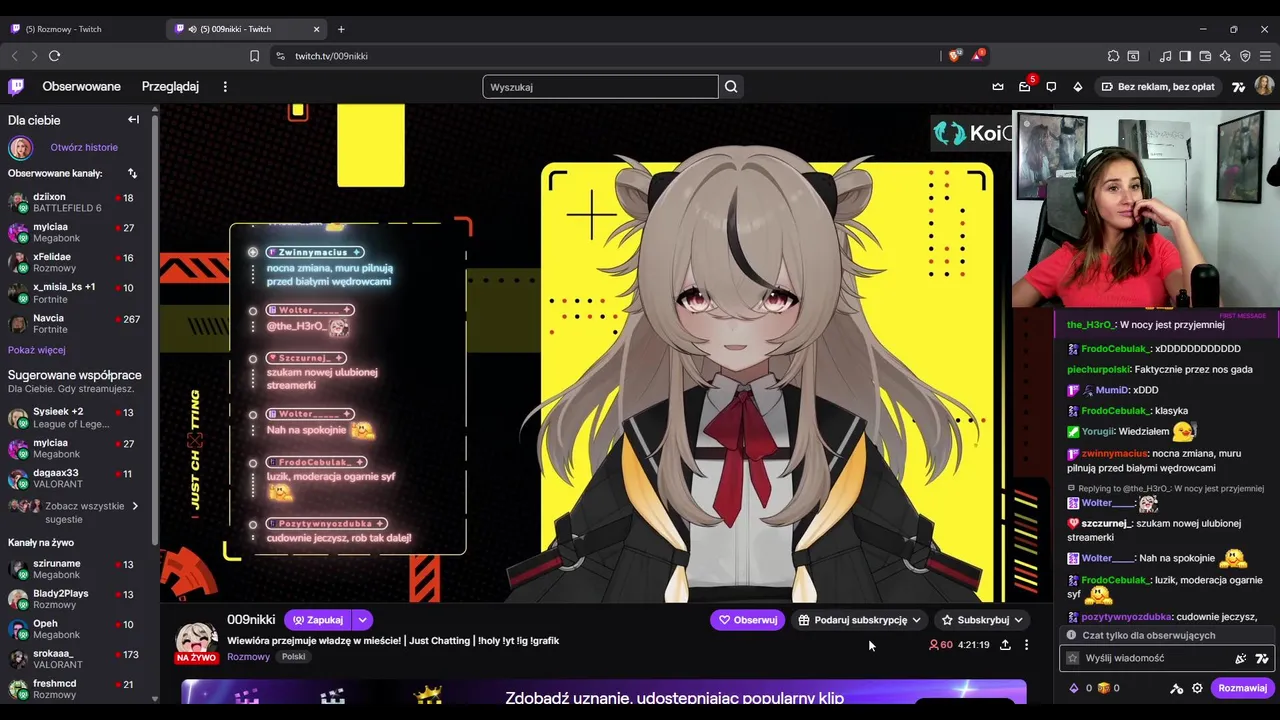Click the Wyślij wiadomość chat input

coord(1165,658)
